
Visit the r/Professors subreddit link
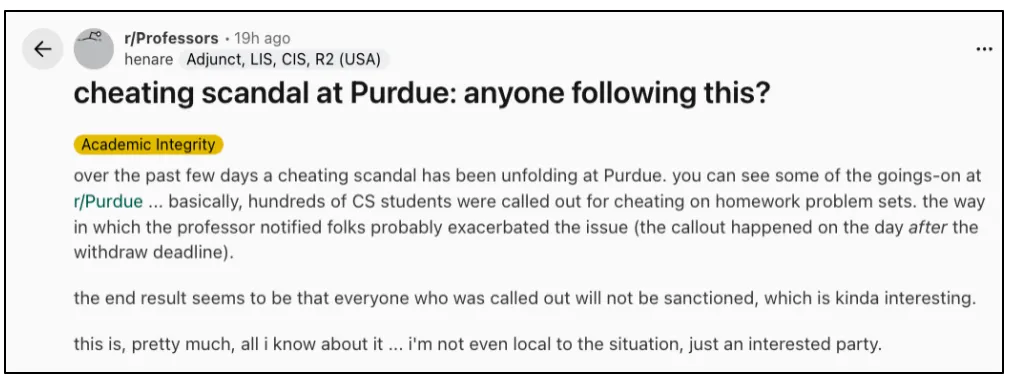point(171,39)
